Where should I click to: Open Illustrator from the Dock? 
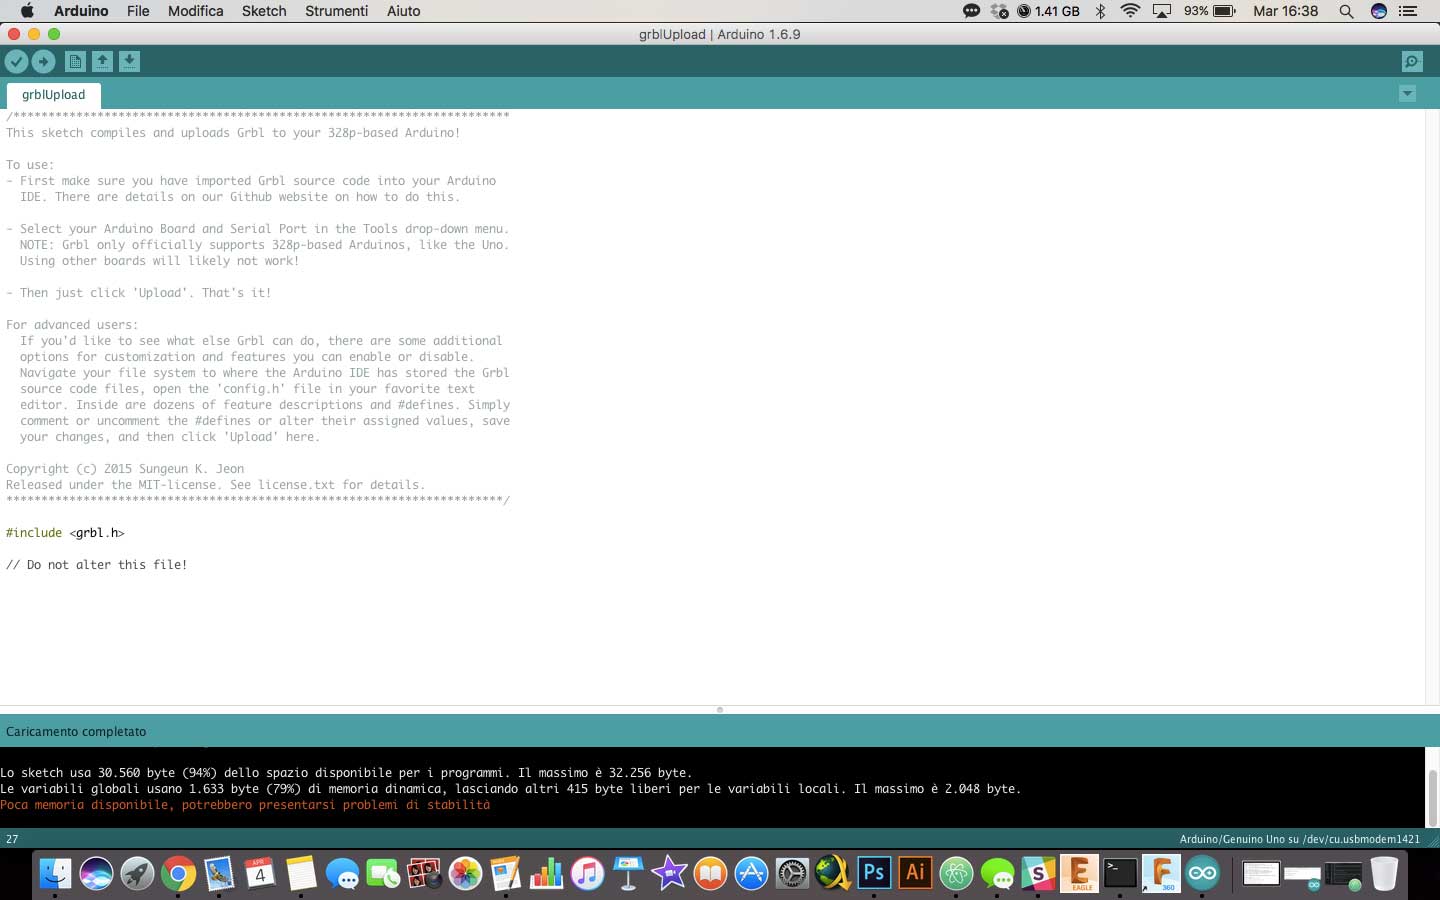coord(915,874)
